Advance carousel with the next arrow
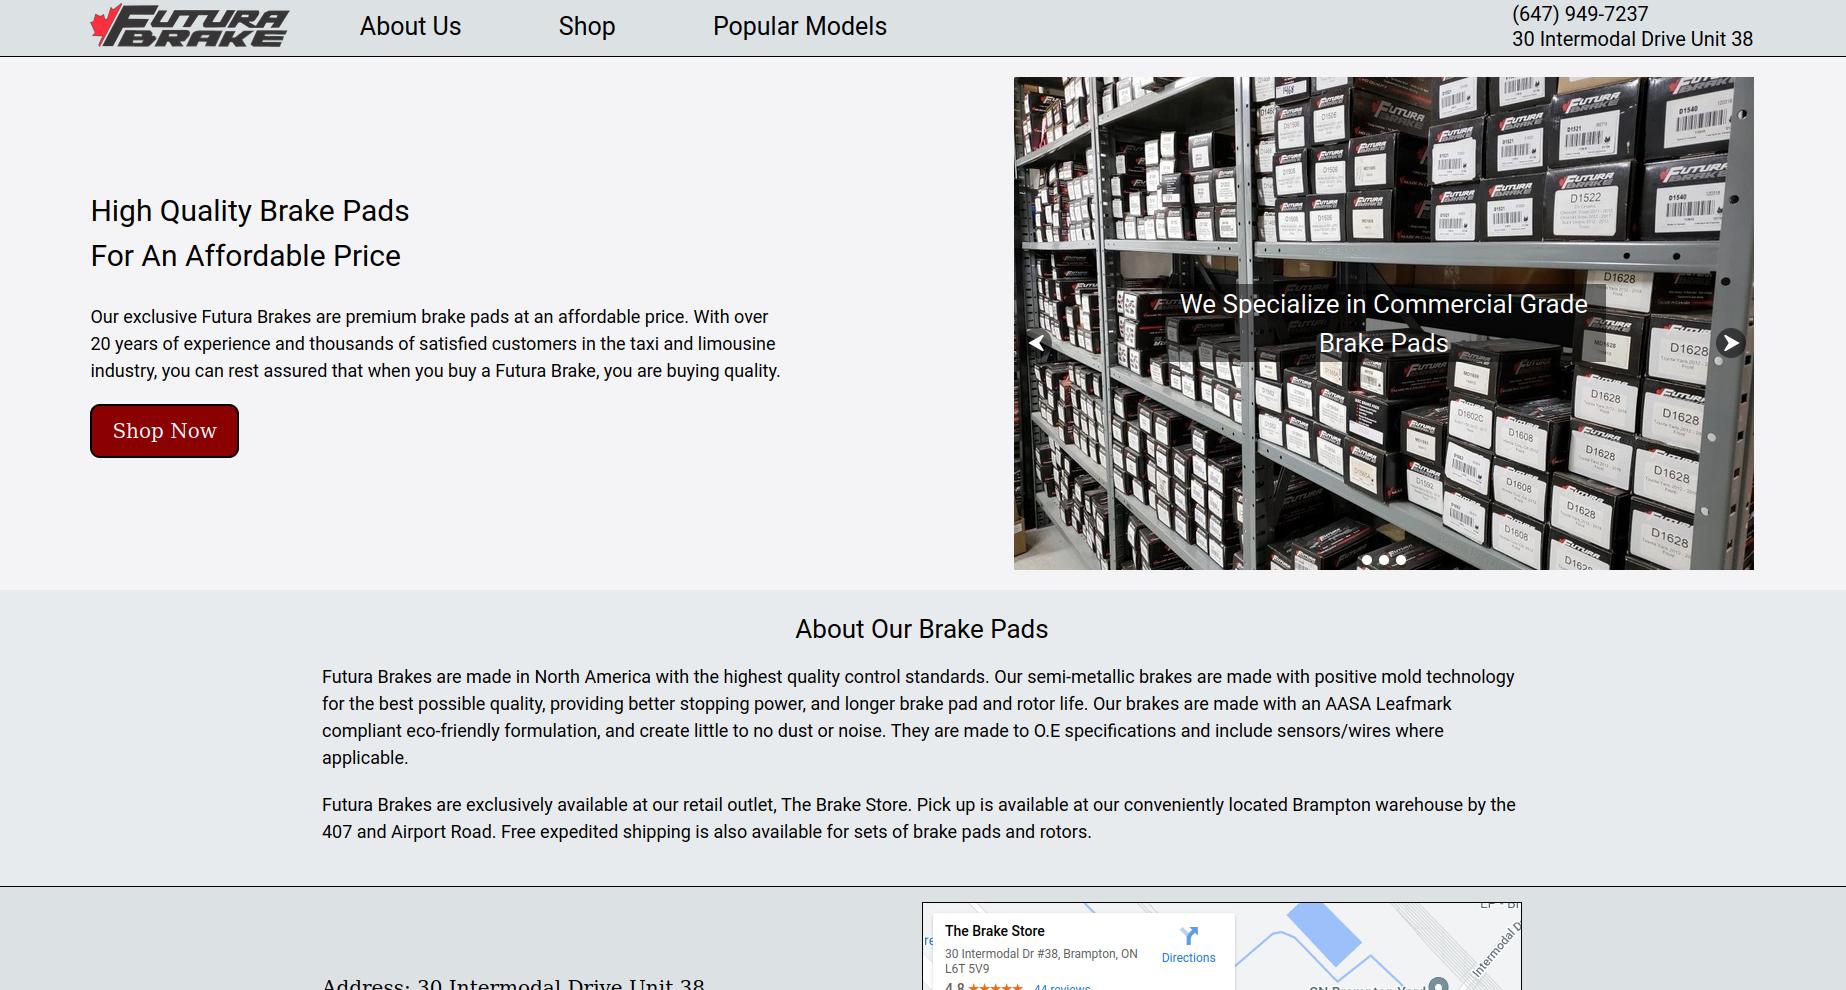 (1730, 343)
